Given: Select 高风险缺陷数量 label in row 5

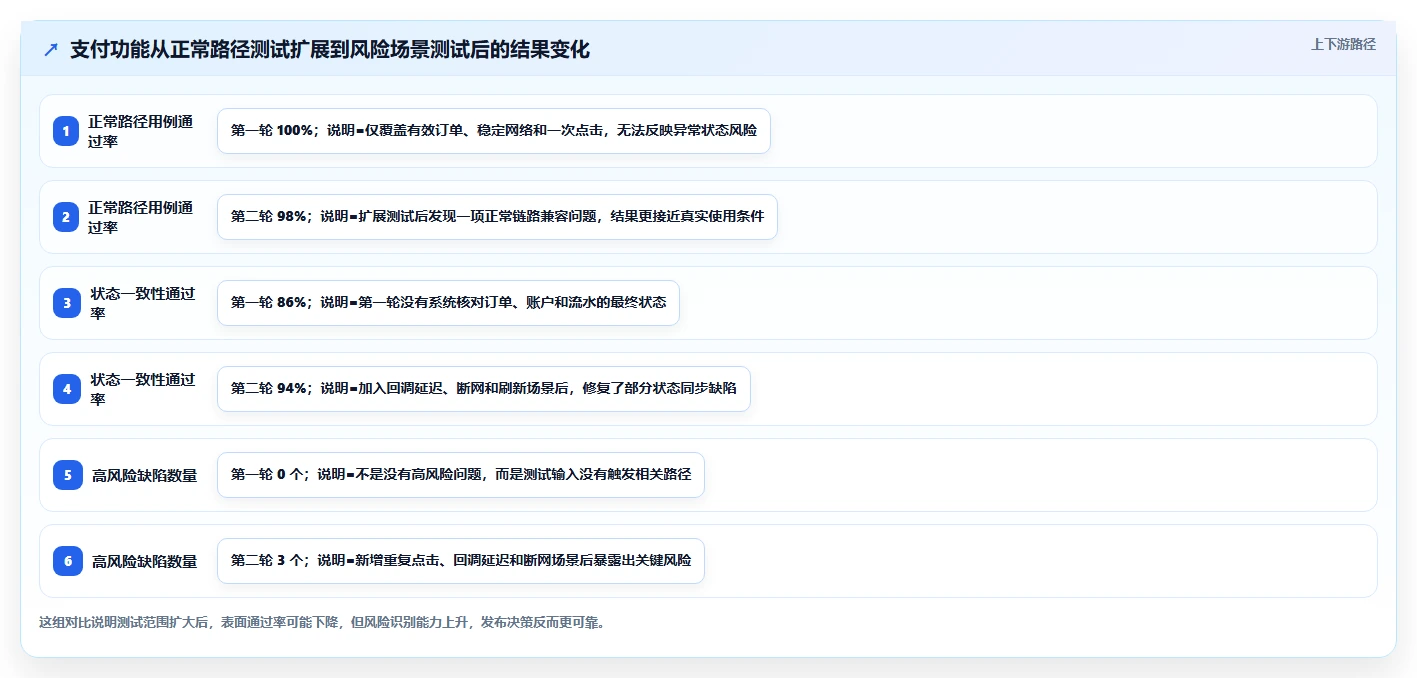Looking at the screenshot, I should click(144, 476).
